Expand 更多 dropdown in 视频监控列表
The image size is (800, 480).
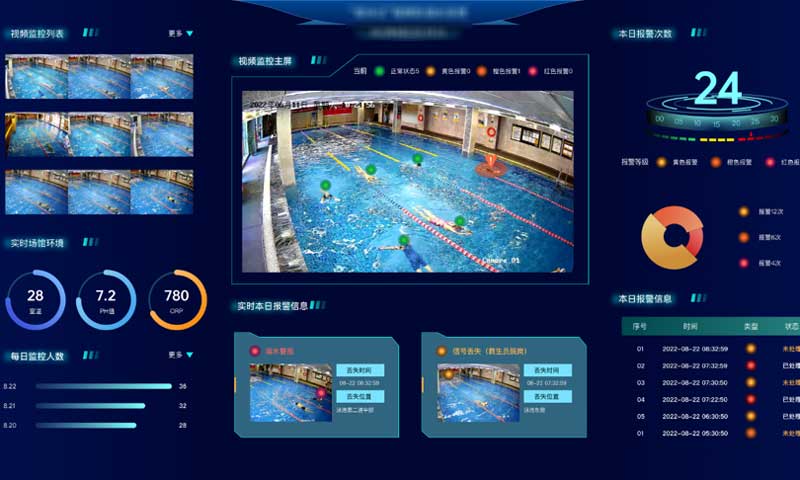(180, 33)
